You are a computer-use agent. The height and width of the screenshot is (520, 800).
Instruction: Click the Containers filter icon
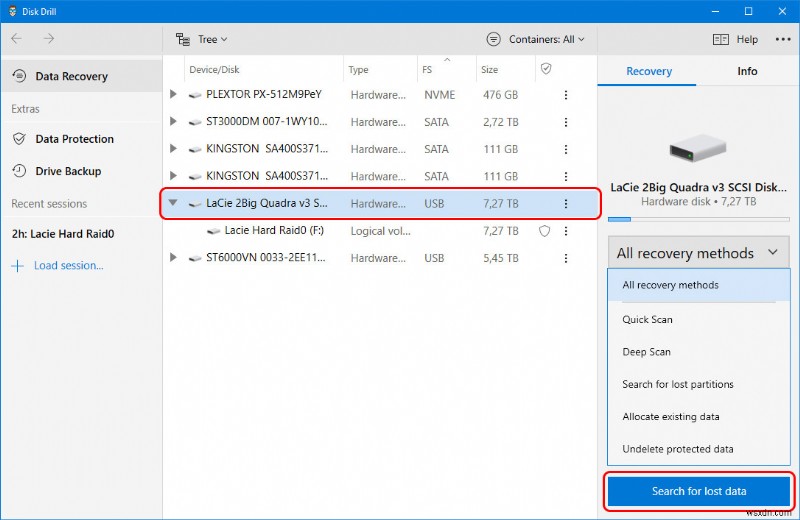(493, 39)
